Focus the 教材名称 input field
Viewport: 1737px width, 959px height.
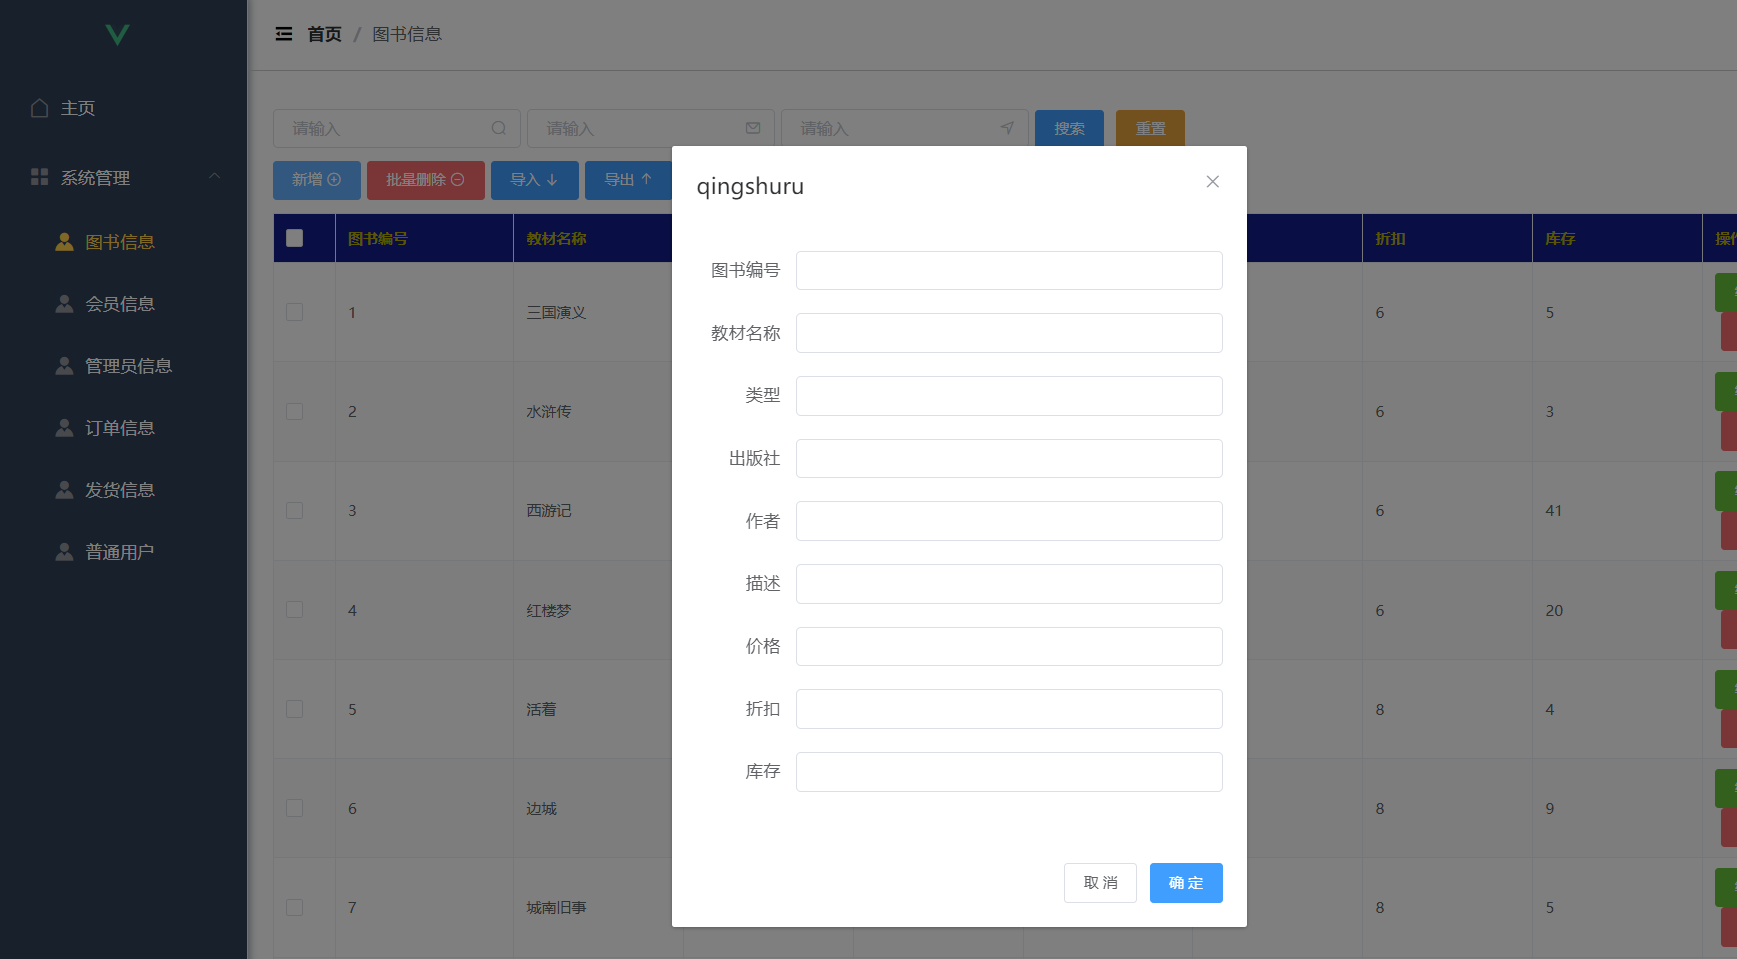click(x=1009, y=333)
